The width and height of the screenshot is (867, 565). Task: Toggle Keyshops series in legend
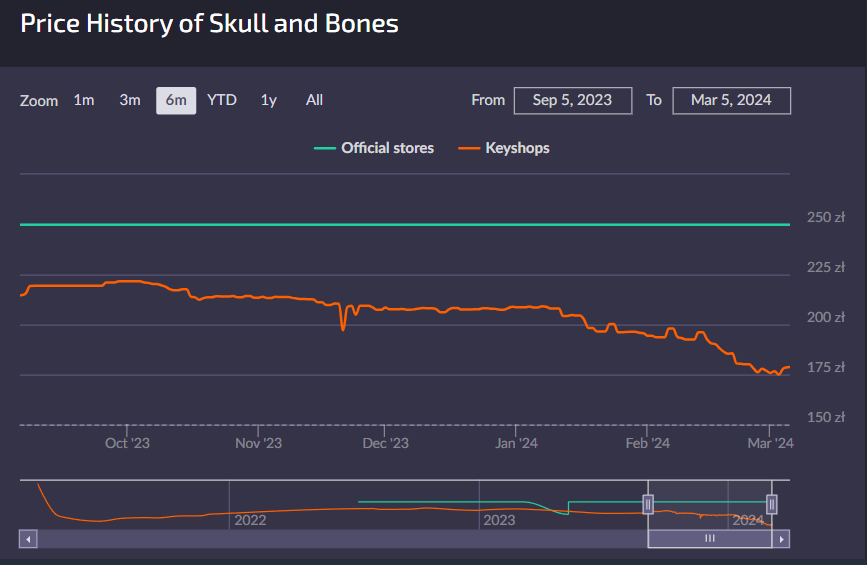point(517,148)
